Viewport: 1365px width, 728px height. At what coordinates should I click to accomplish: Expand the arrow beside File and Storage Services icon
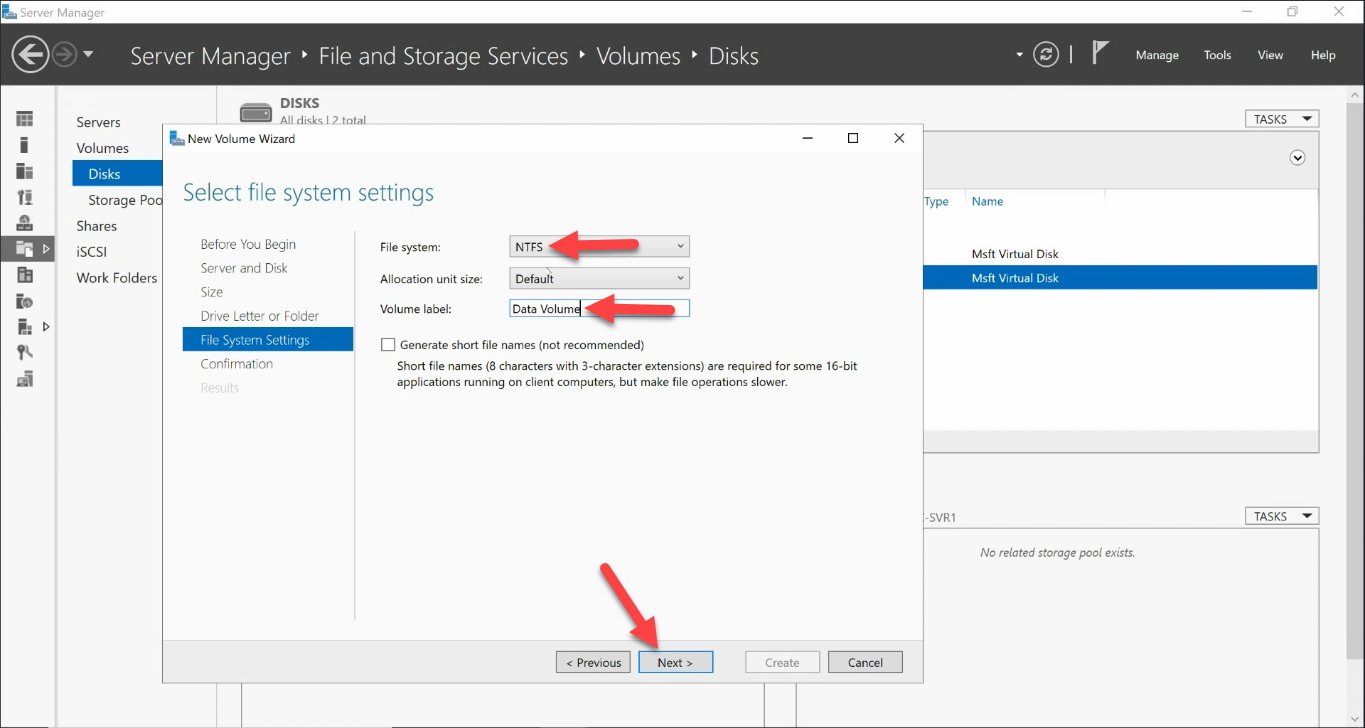[x=46, y=248]
